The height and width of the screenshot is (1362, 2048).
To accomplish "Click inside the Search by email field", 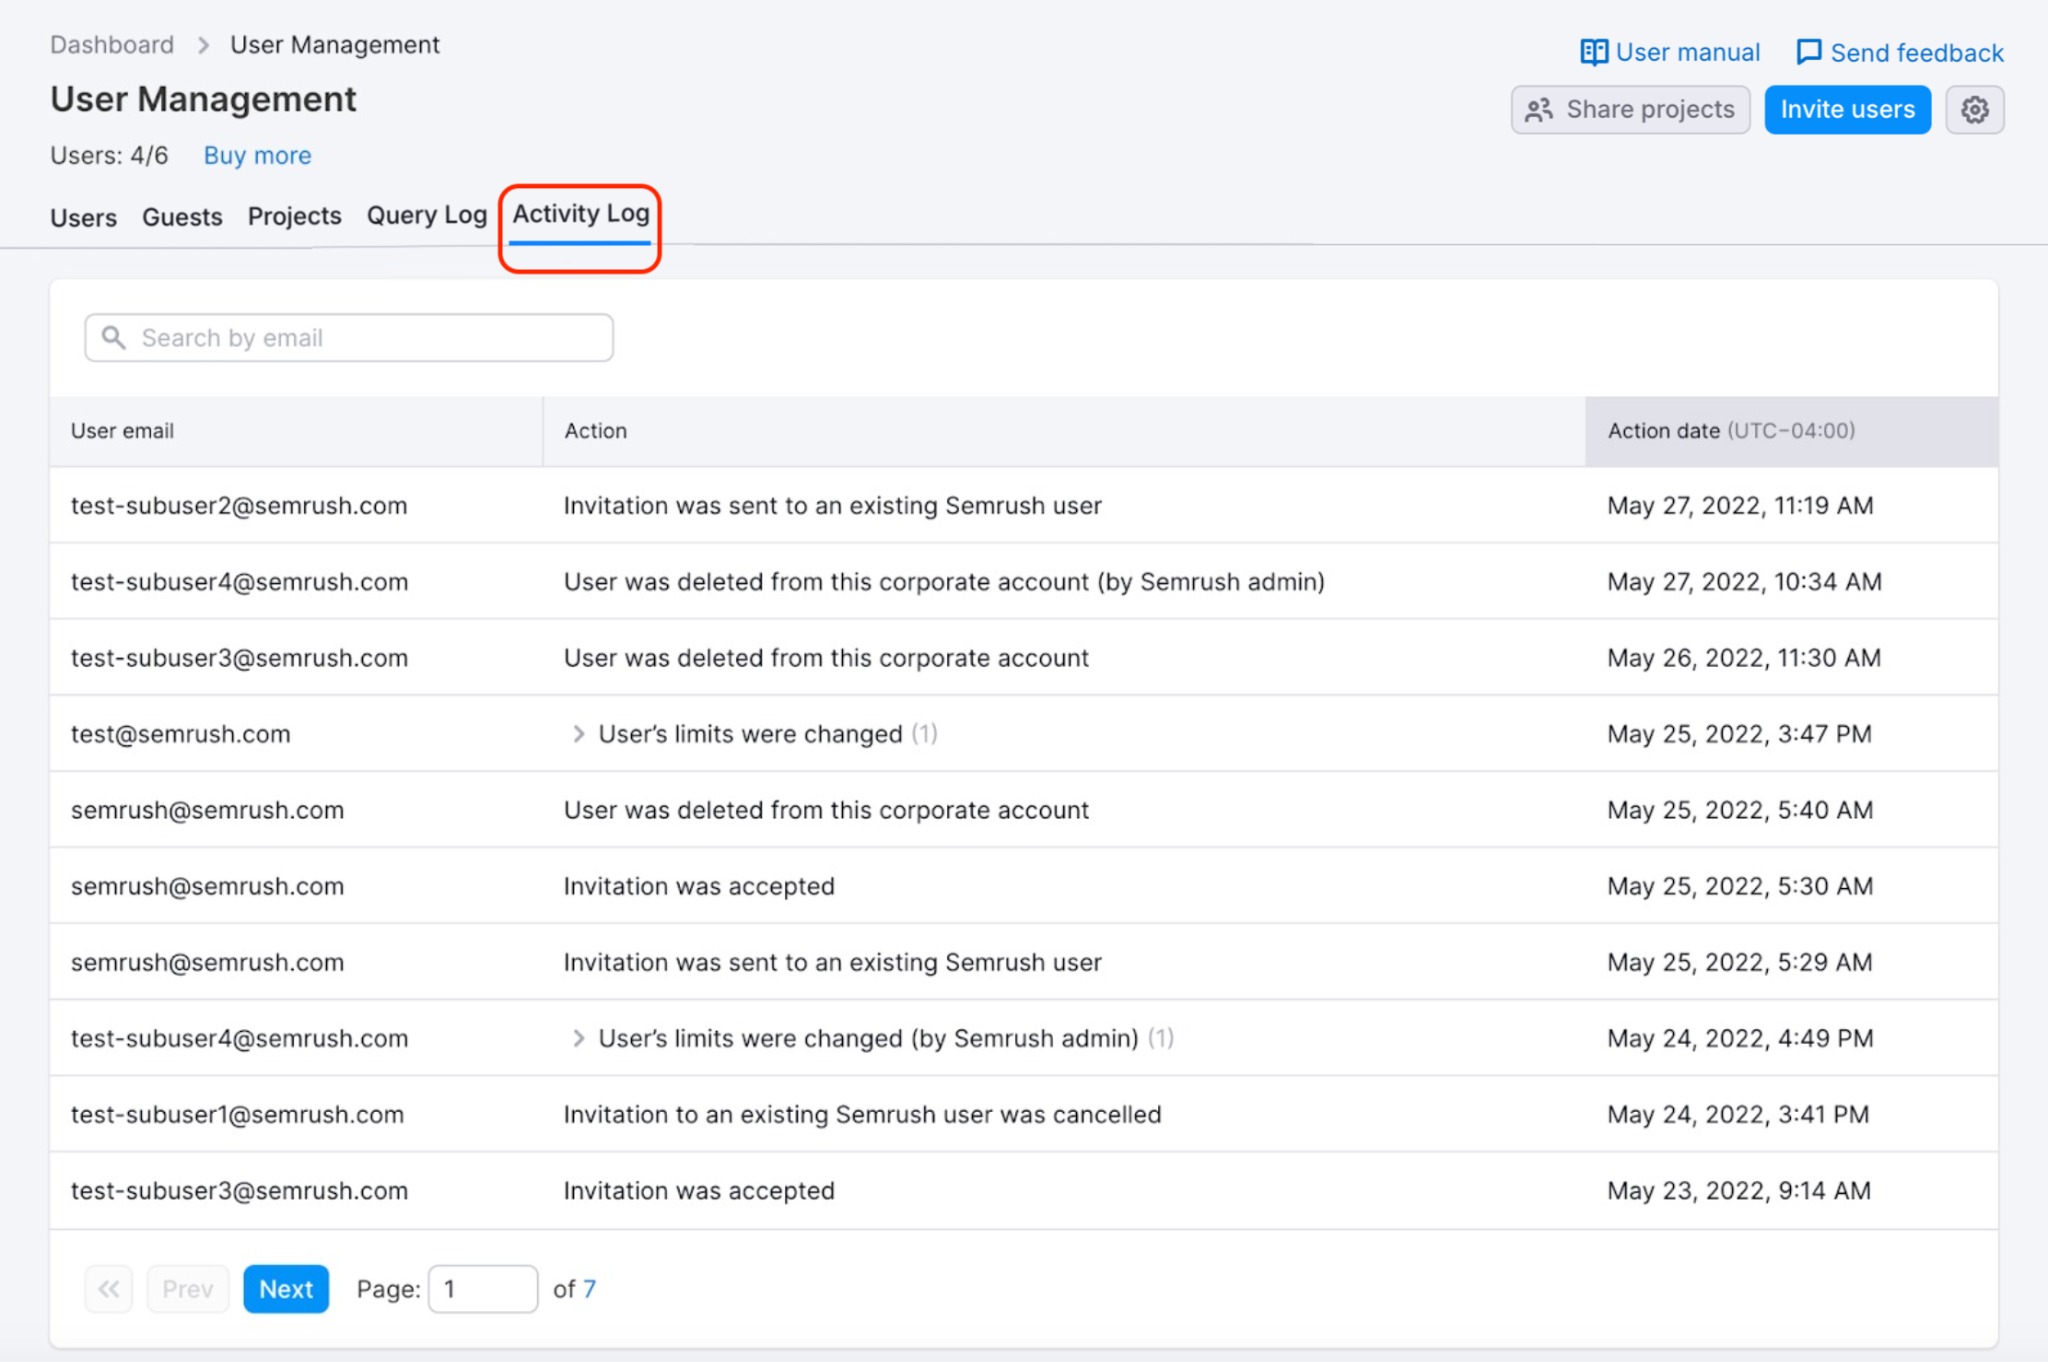I will (x=348, y=337).
